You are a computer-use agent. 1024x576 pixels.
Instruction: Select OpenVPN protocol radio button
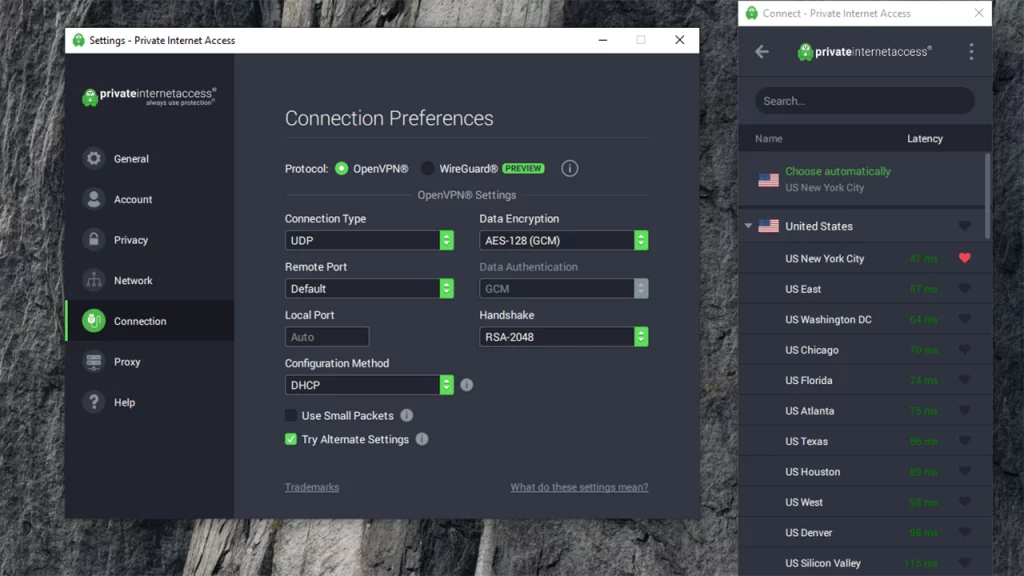point(342,168)
